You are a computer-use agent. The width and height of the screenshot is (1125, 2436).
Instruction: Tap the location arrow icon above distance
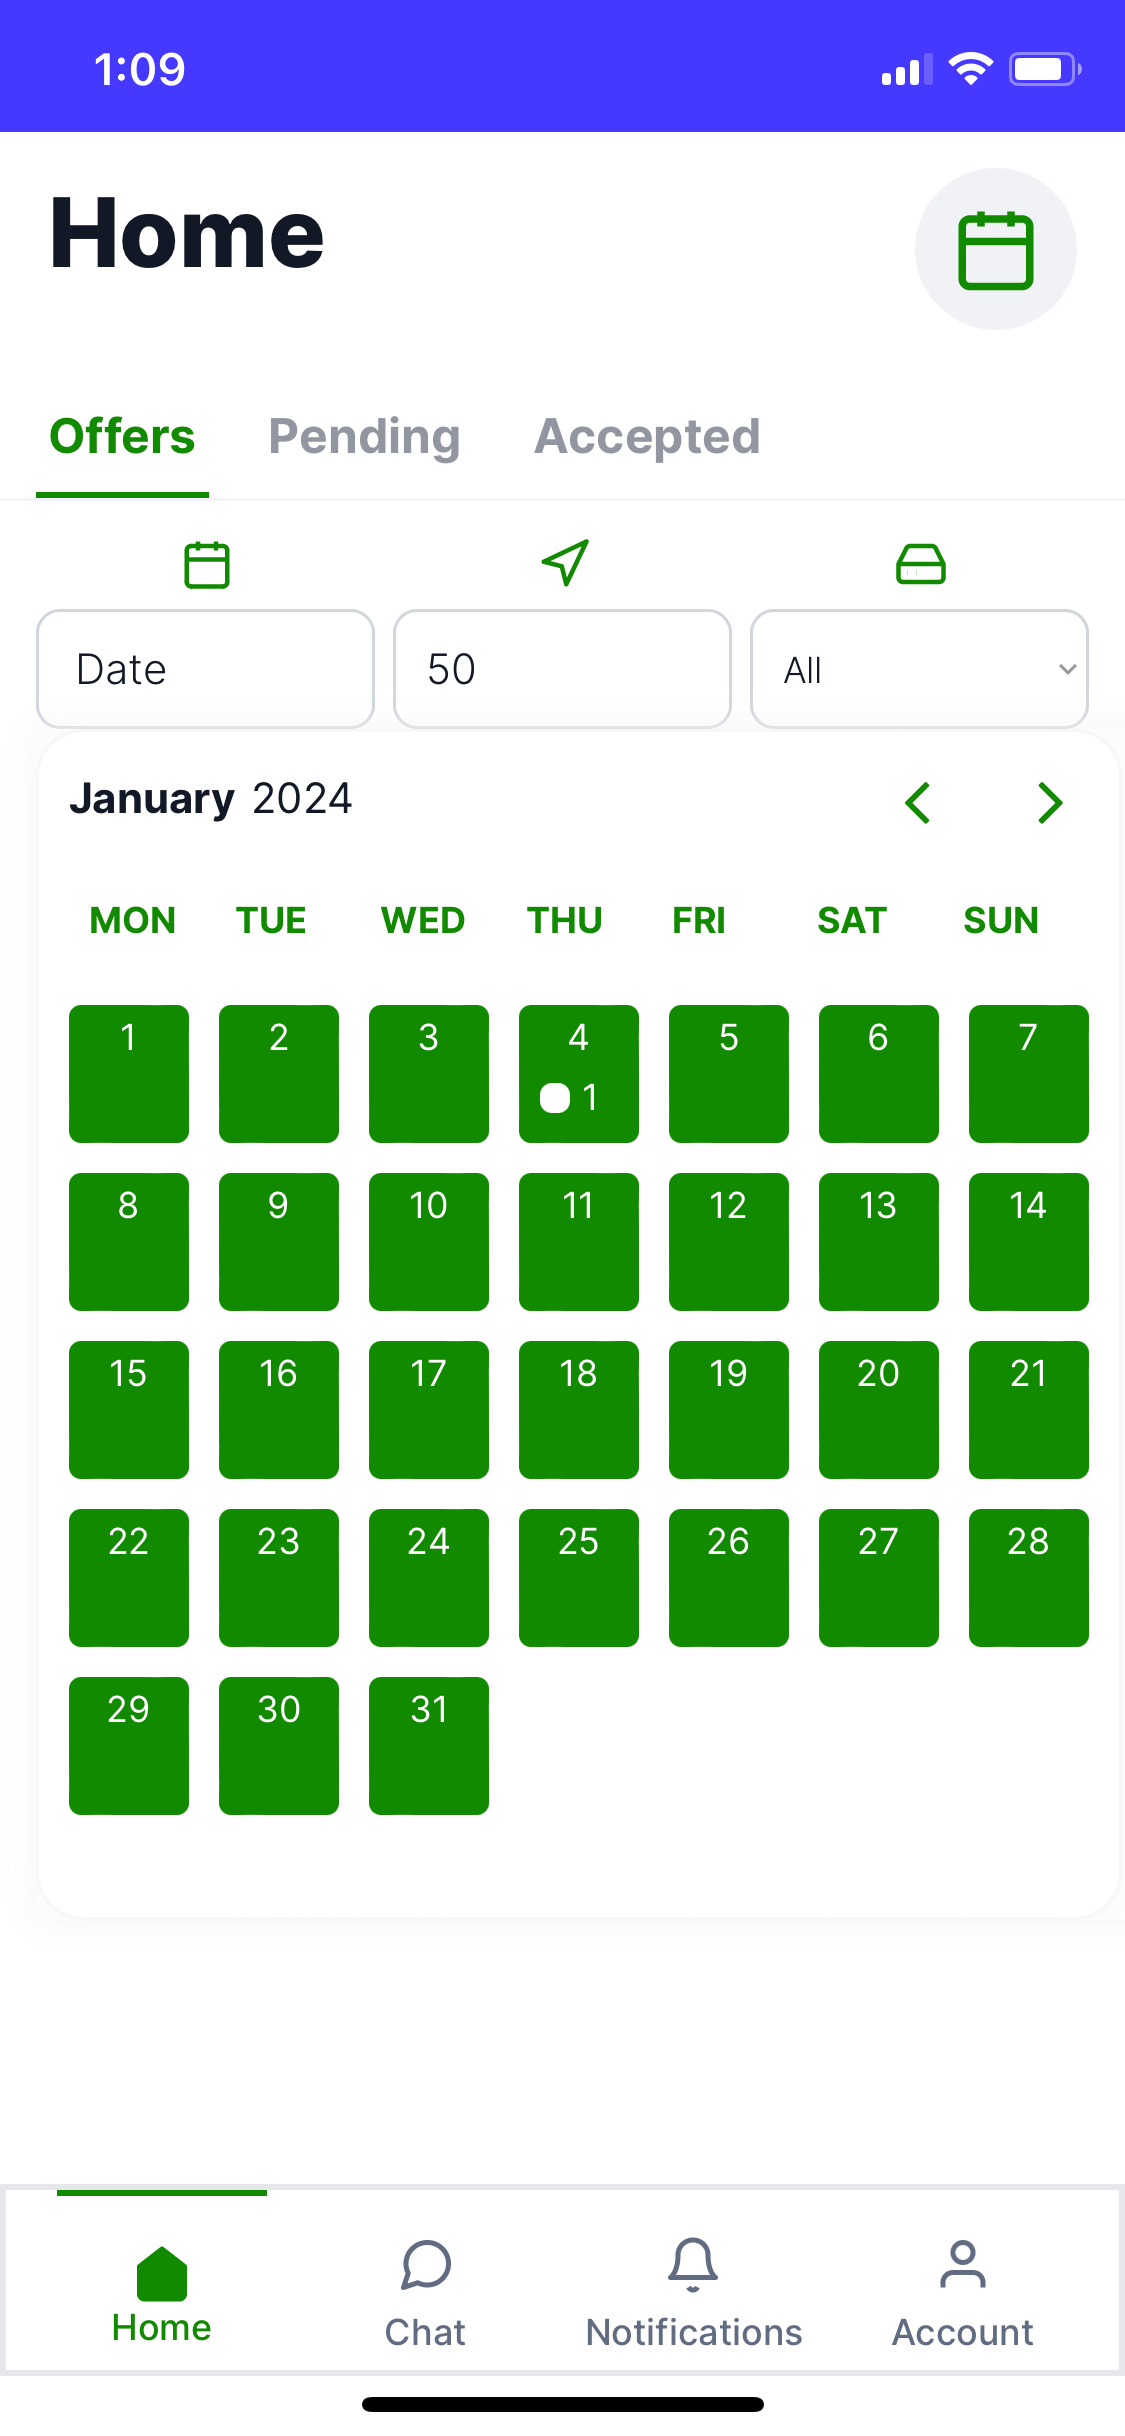[x=565, y=563]
